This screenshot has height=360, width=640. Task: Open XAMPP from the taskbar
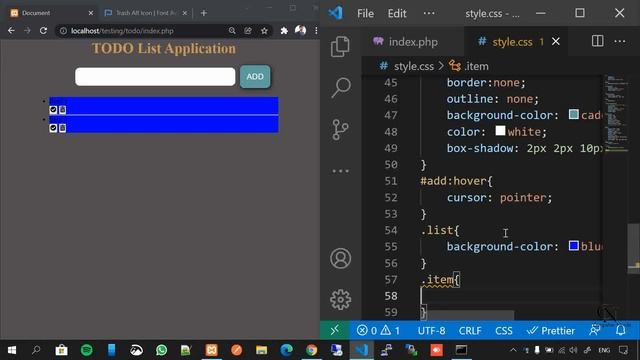click(211, 350)
